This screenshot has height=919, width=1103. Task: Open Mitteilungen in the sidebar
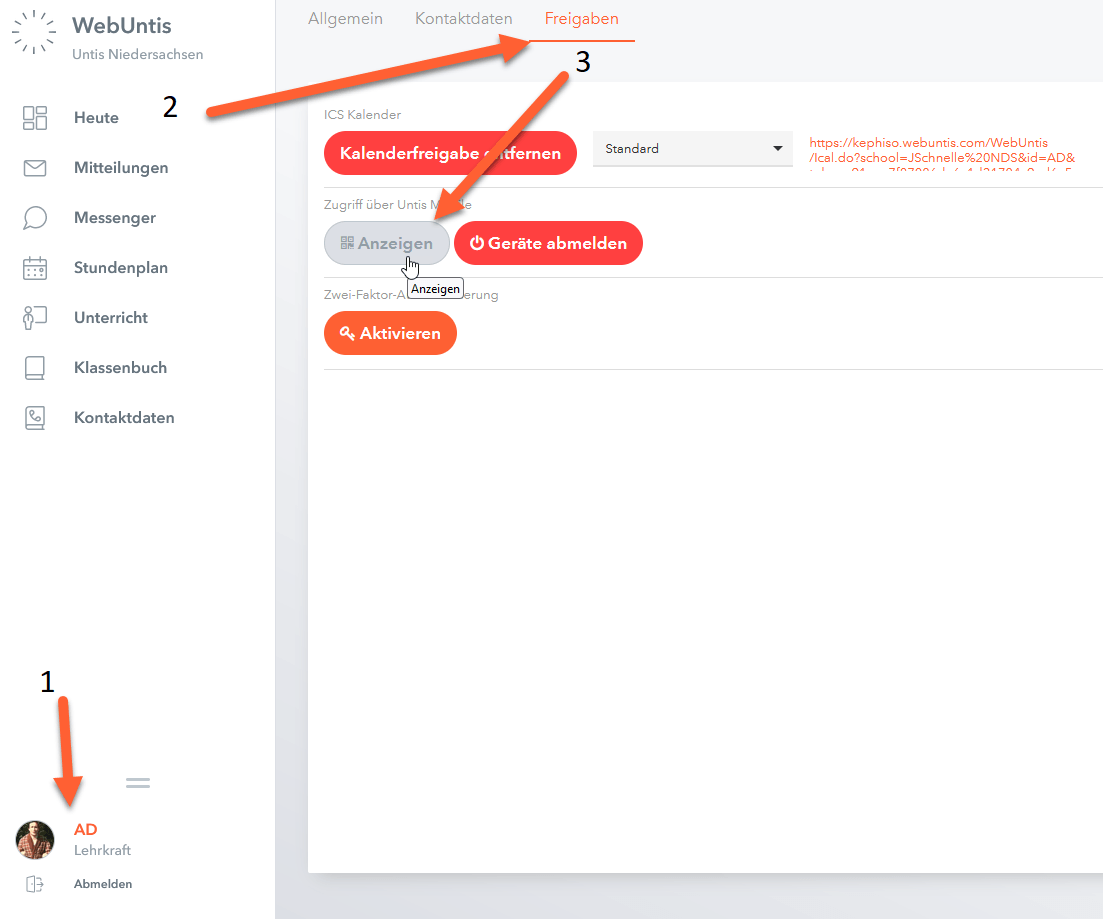pos(121,167)
